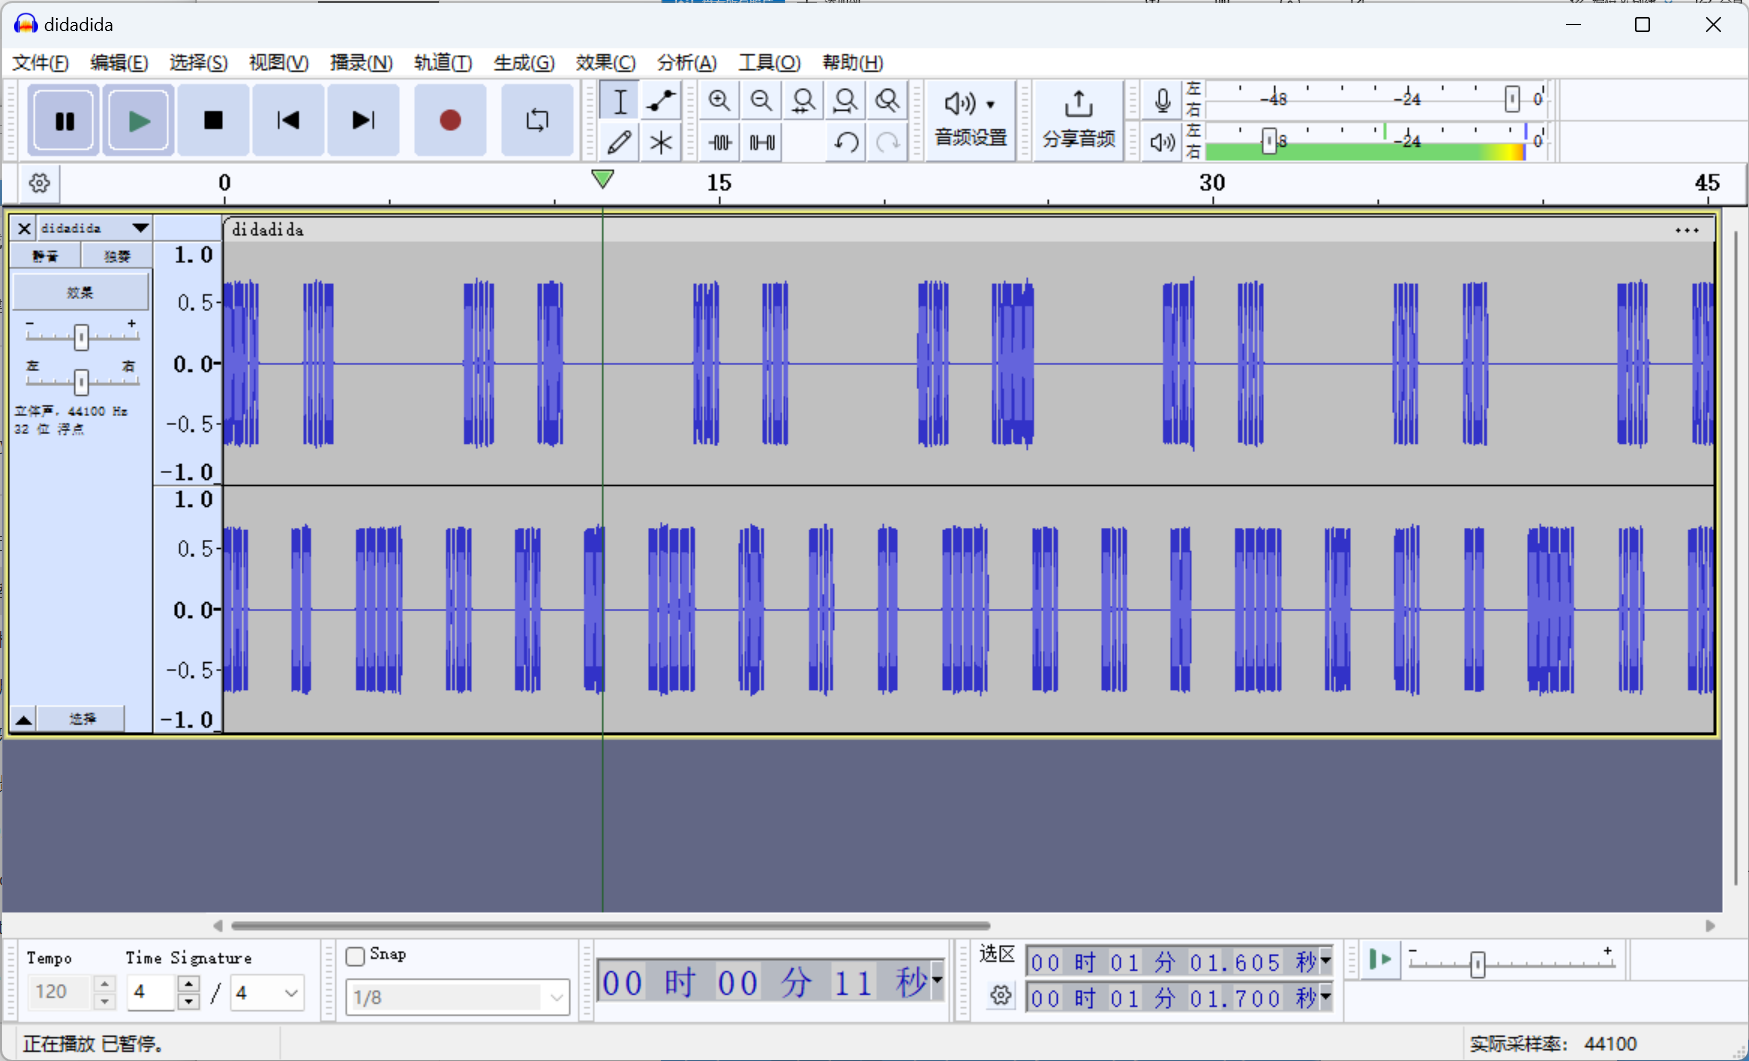Viewport: 1749px width, 1061px height.
Task: Open selection toolbar gear settings
Action: (x=1000, y=995)
